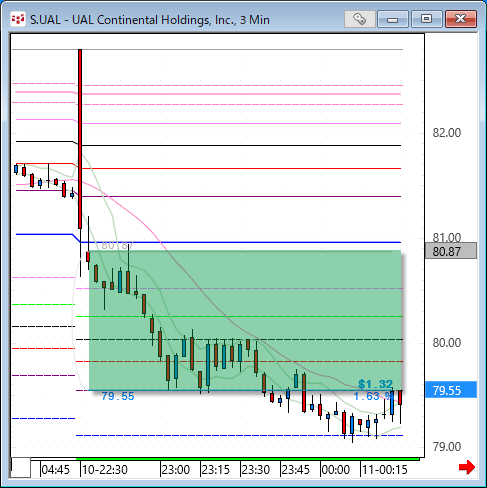The height and width of the screenshot is (488, 487).
Task: Click the 80.00 price scale value
Action: click(447, 343)
